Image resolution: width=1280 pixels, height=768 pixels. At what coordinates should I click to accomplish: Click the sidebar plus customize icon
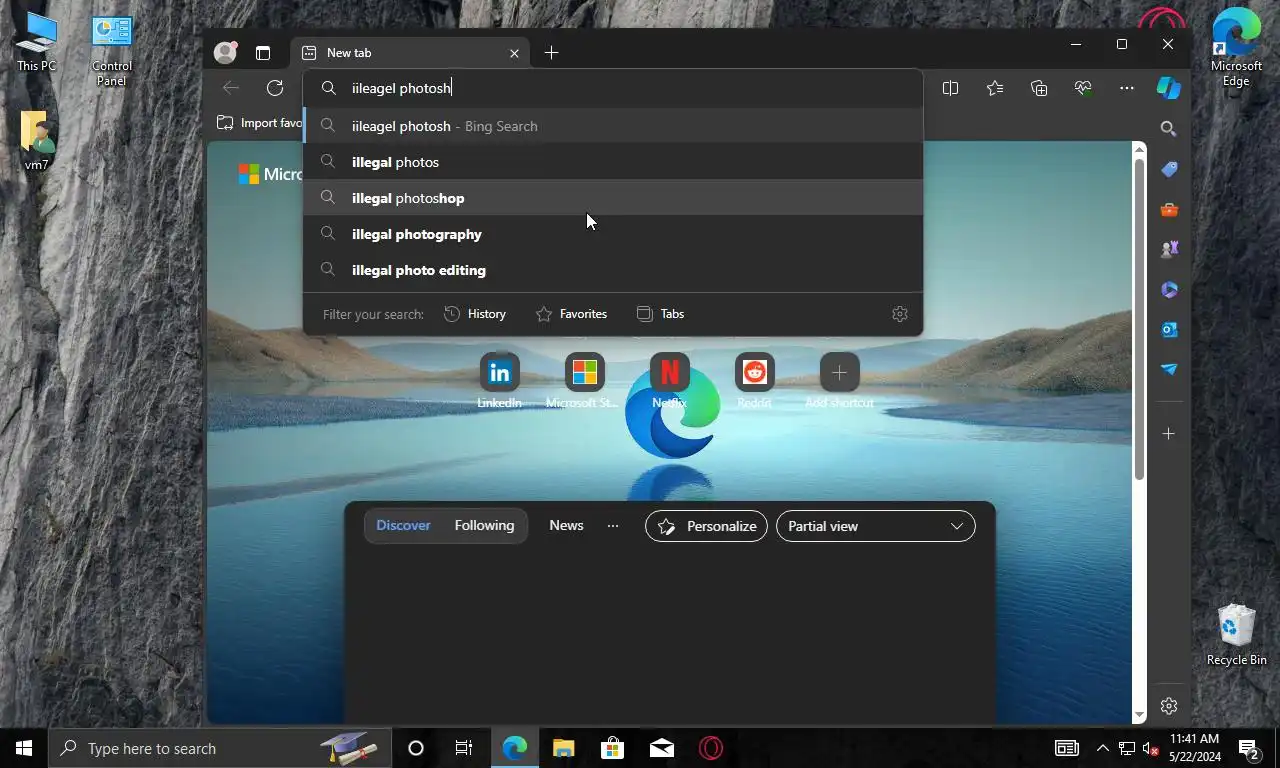click(x=1168, y=433)
